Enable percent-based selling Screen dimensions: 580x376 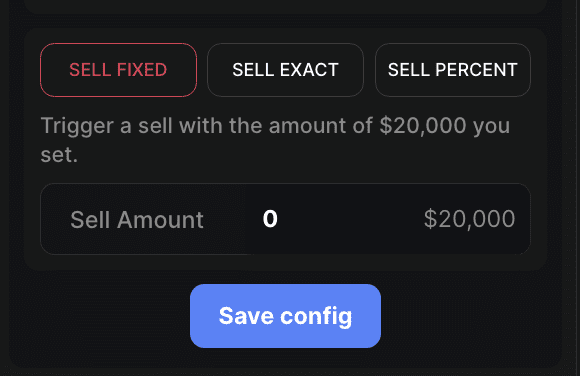click(453, 70)
